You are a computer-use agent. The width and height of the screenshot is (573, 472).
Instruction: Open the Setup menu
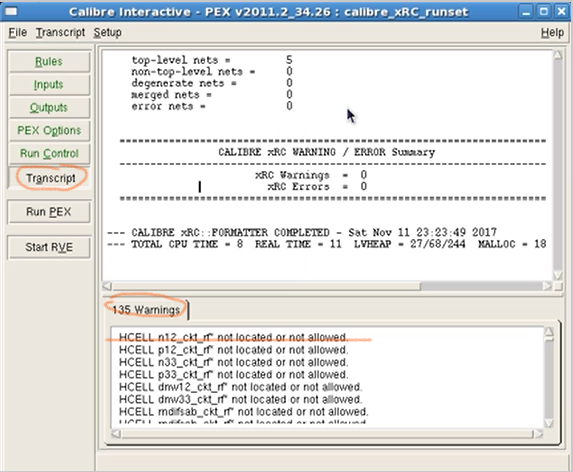107,33
